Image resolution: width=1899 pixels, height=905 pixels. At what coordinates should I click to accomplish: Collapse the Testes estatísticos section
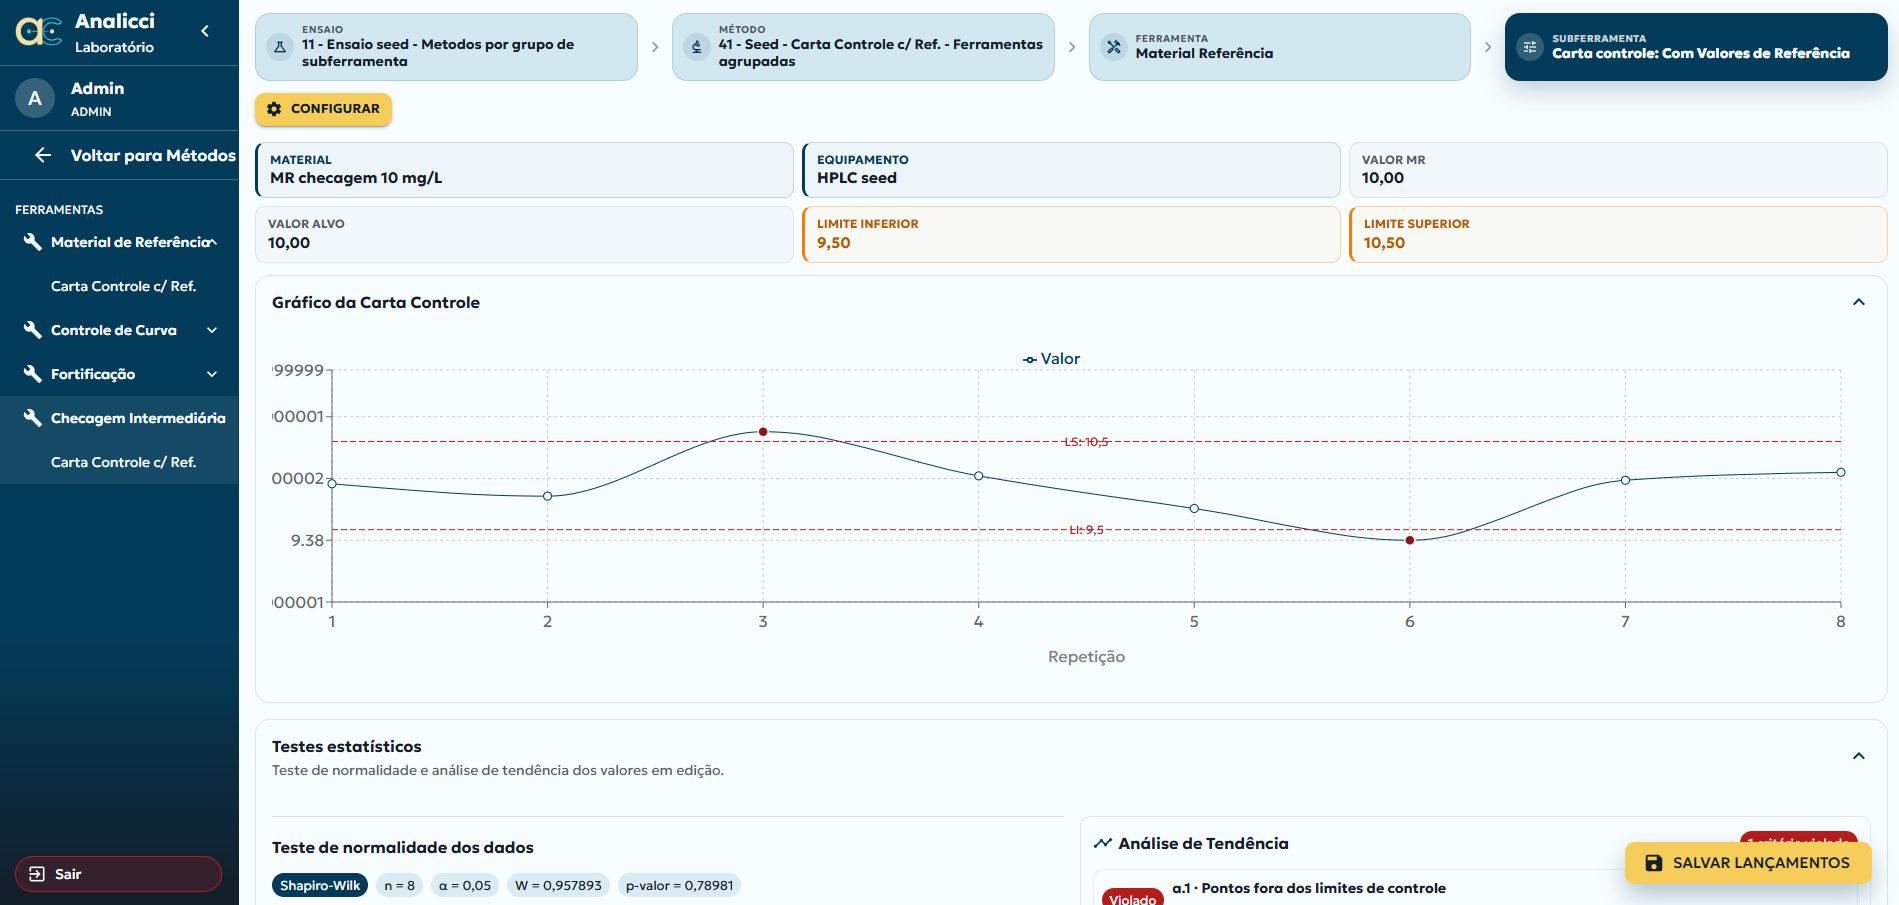pyautogui.click(x=1859, y=756)
